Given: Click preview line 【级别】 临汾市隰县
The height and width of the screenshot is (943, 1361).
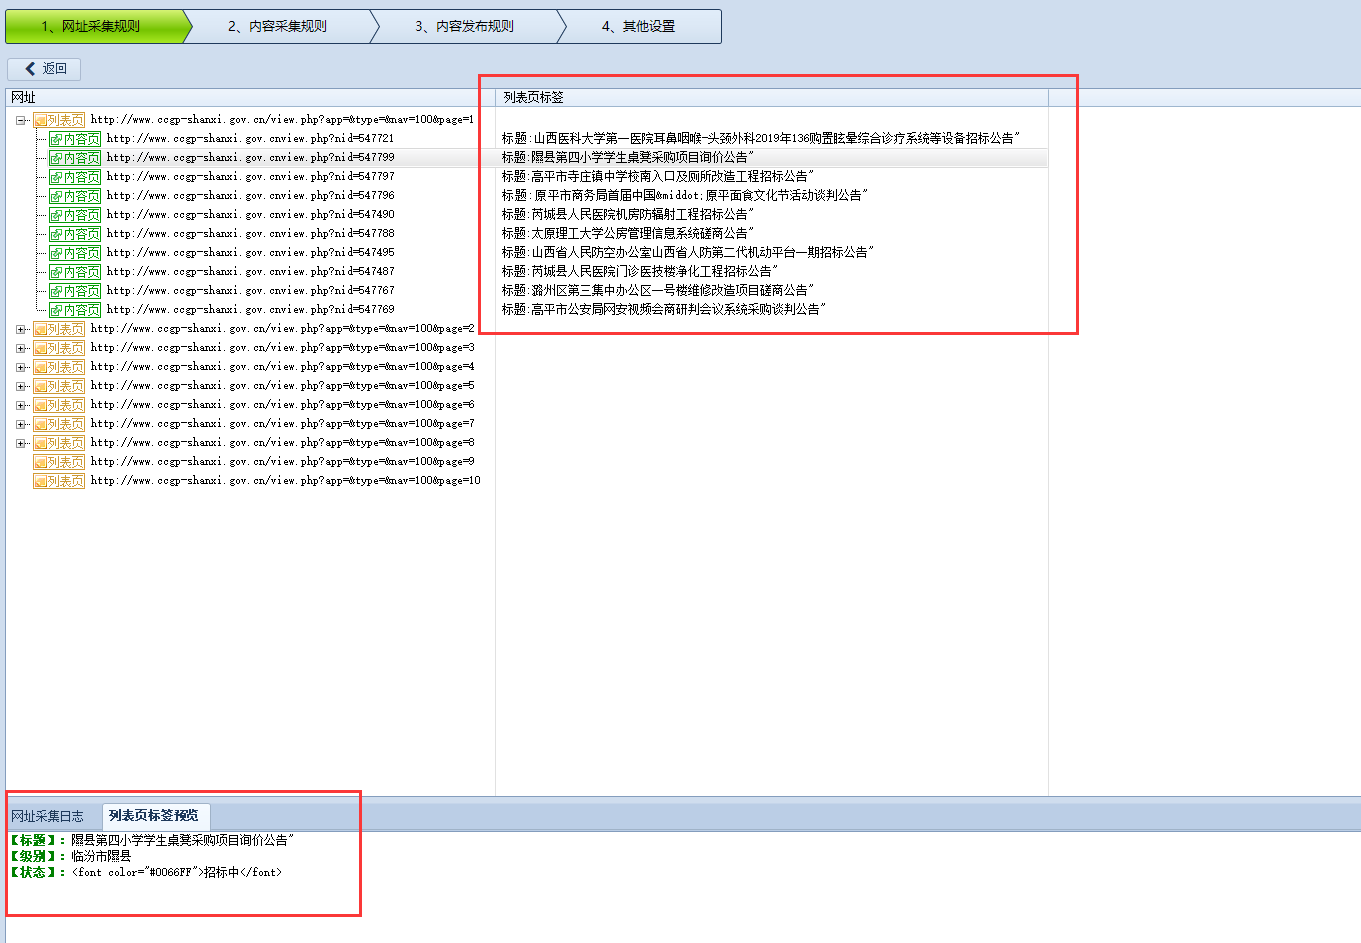Looking at the screenshot, I should [x=70, y=856].
